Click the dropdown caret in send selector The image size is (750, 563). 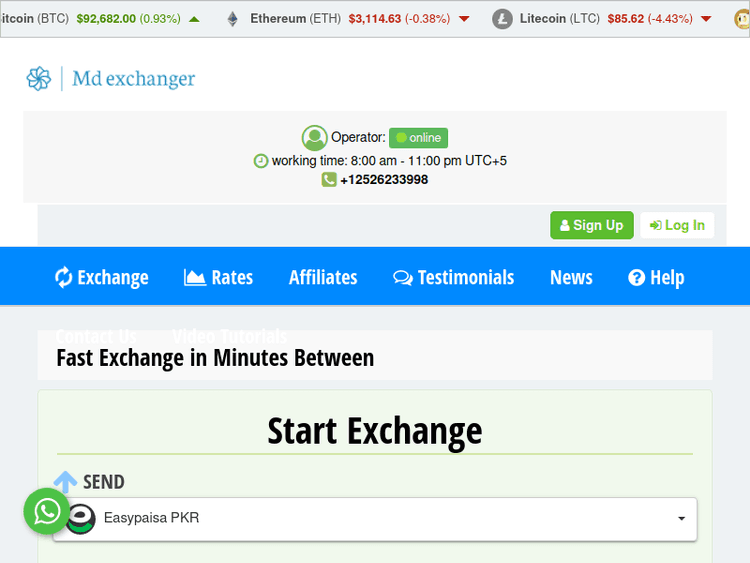pos(682,519)
